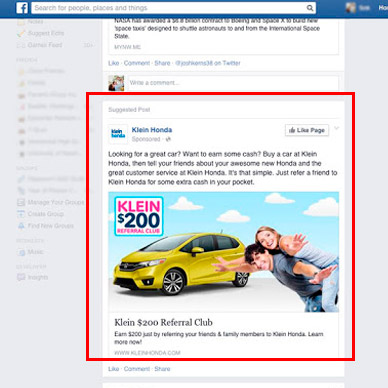The width and height of the screenshot is (388, 388).
Task: Open Klein $200 Referral Club headline
Action: coord(163,323)
